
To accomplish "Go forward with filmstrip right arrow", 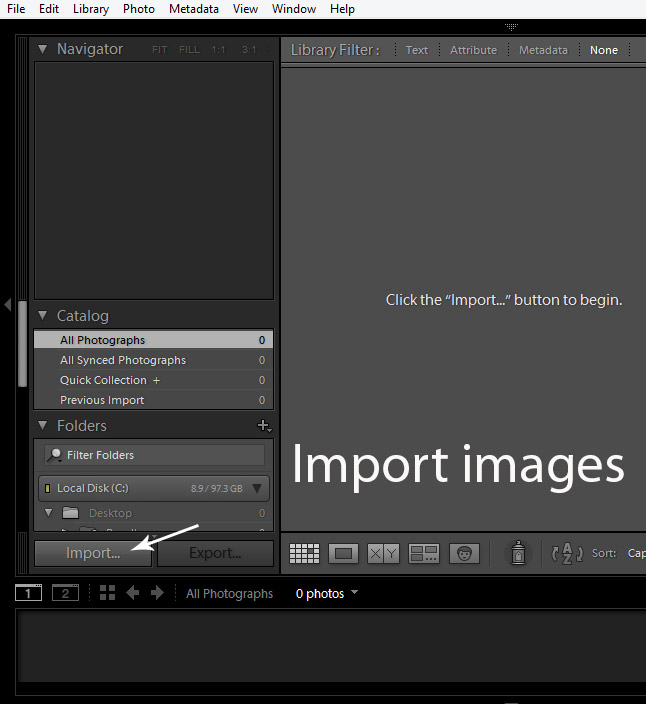I will [157, 593].
